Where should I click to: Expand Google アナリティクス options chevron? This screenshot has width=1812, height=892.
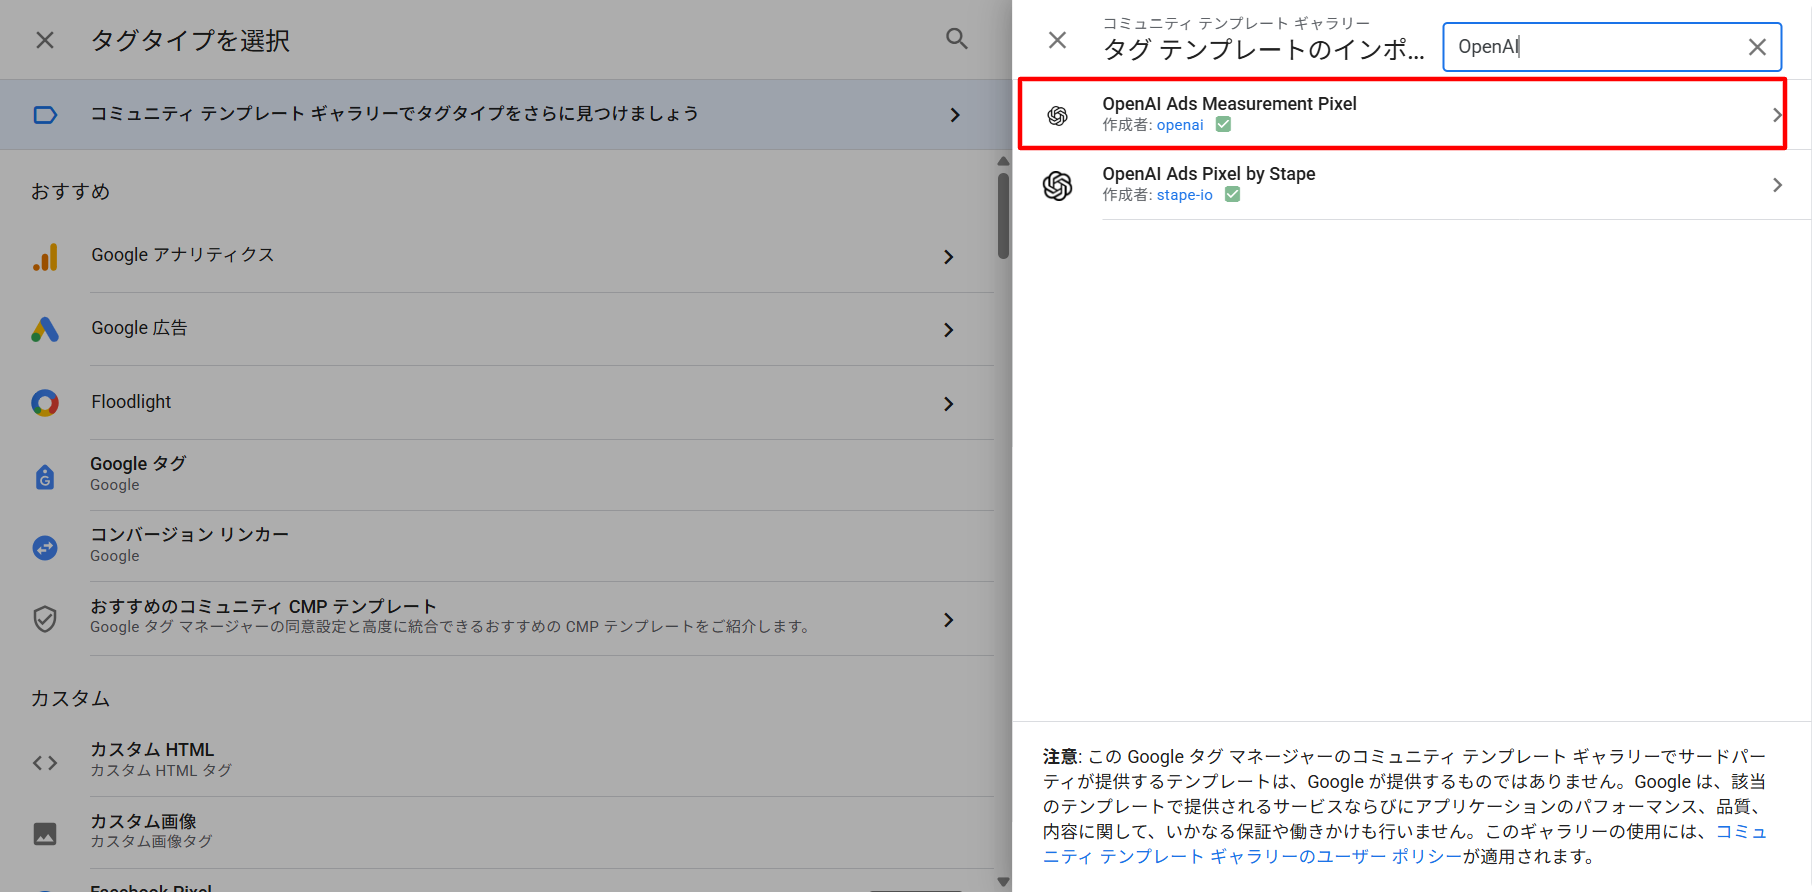(949, 257)
